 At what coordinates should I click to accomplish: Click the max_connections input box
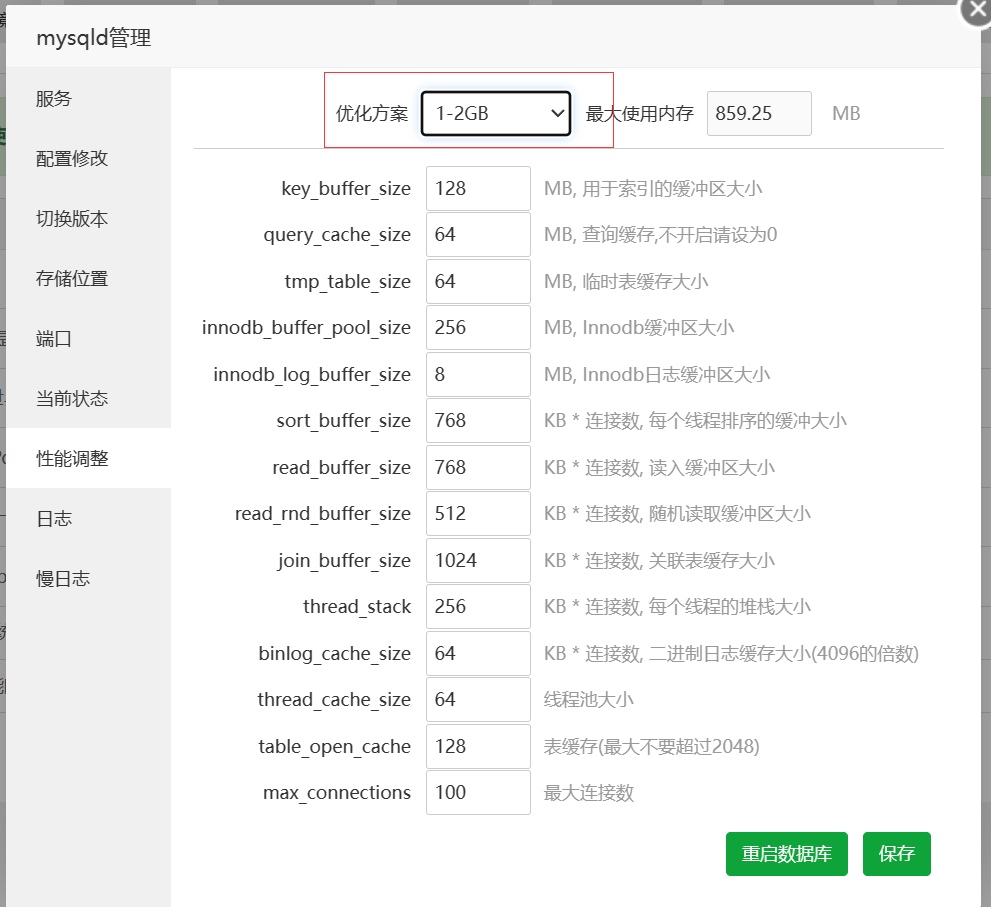point(478,792)
